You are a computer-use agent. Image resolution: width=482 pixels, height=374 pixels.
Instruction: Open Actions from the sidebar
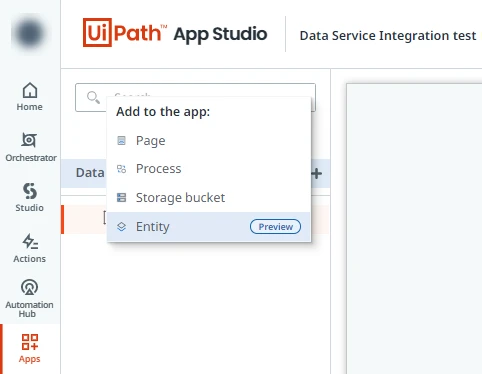click(x=30, y=248)
